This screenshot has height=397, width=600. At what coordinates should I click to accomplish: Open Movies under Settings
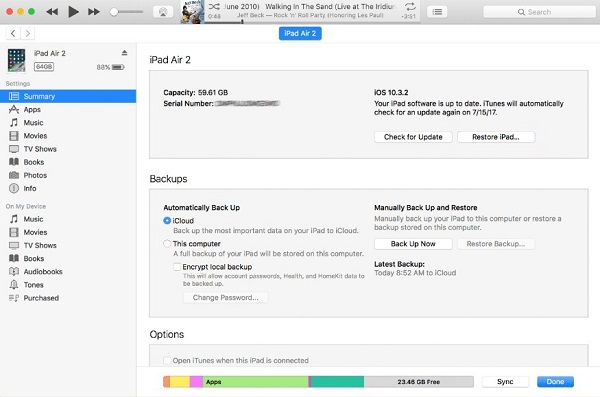pos(68,136)
